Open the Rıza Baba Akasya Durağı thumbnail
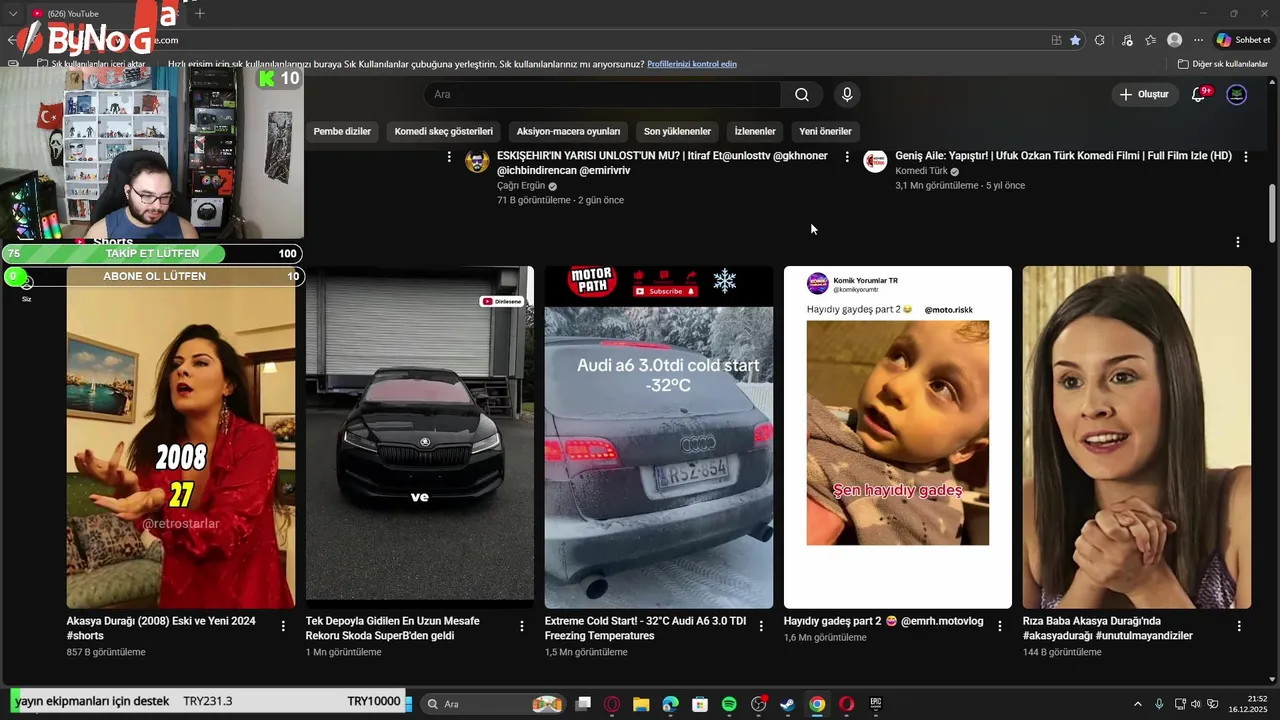The image size is (1280, 720). tap(1137, 437)
